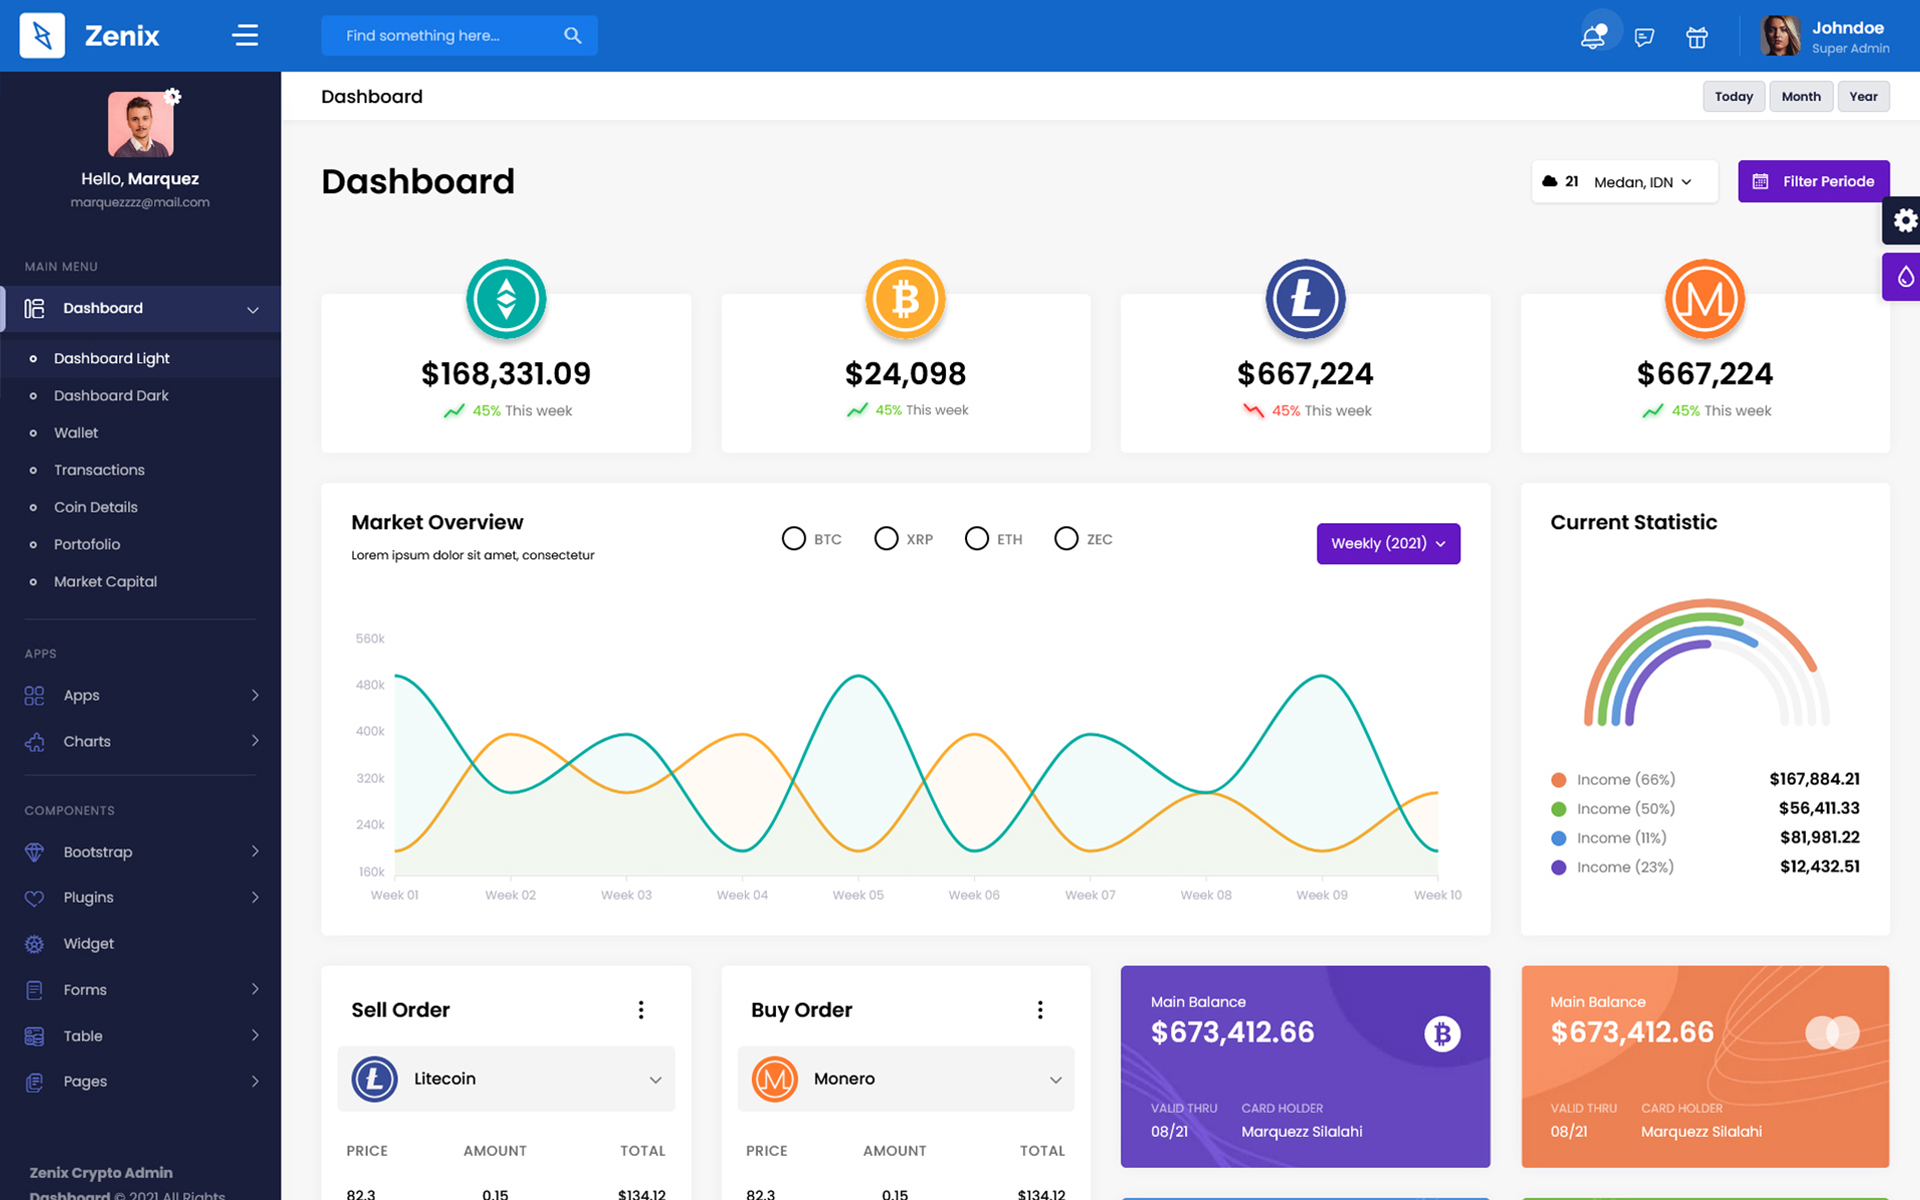The height and width of the screenshot is (1200, 1920).
Task: Click the Bitcoin coin icon card
Action: click(x=905, y=299)
